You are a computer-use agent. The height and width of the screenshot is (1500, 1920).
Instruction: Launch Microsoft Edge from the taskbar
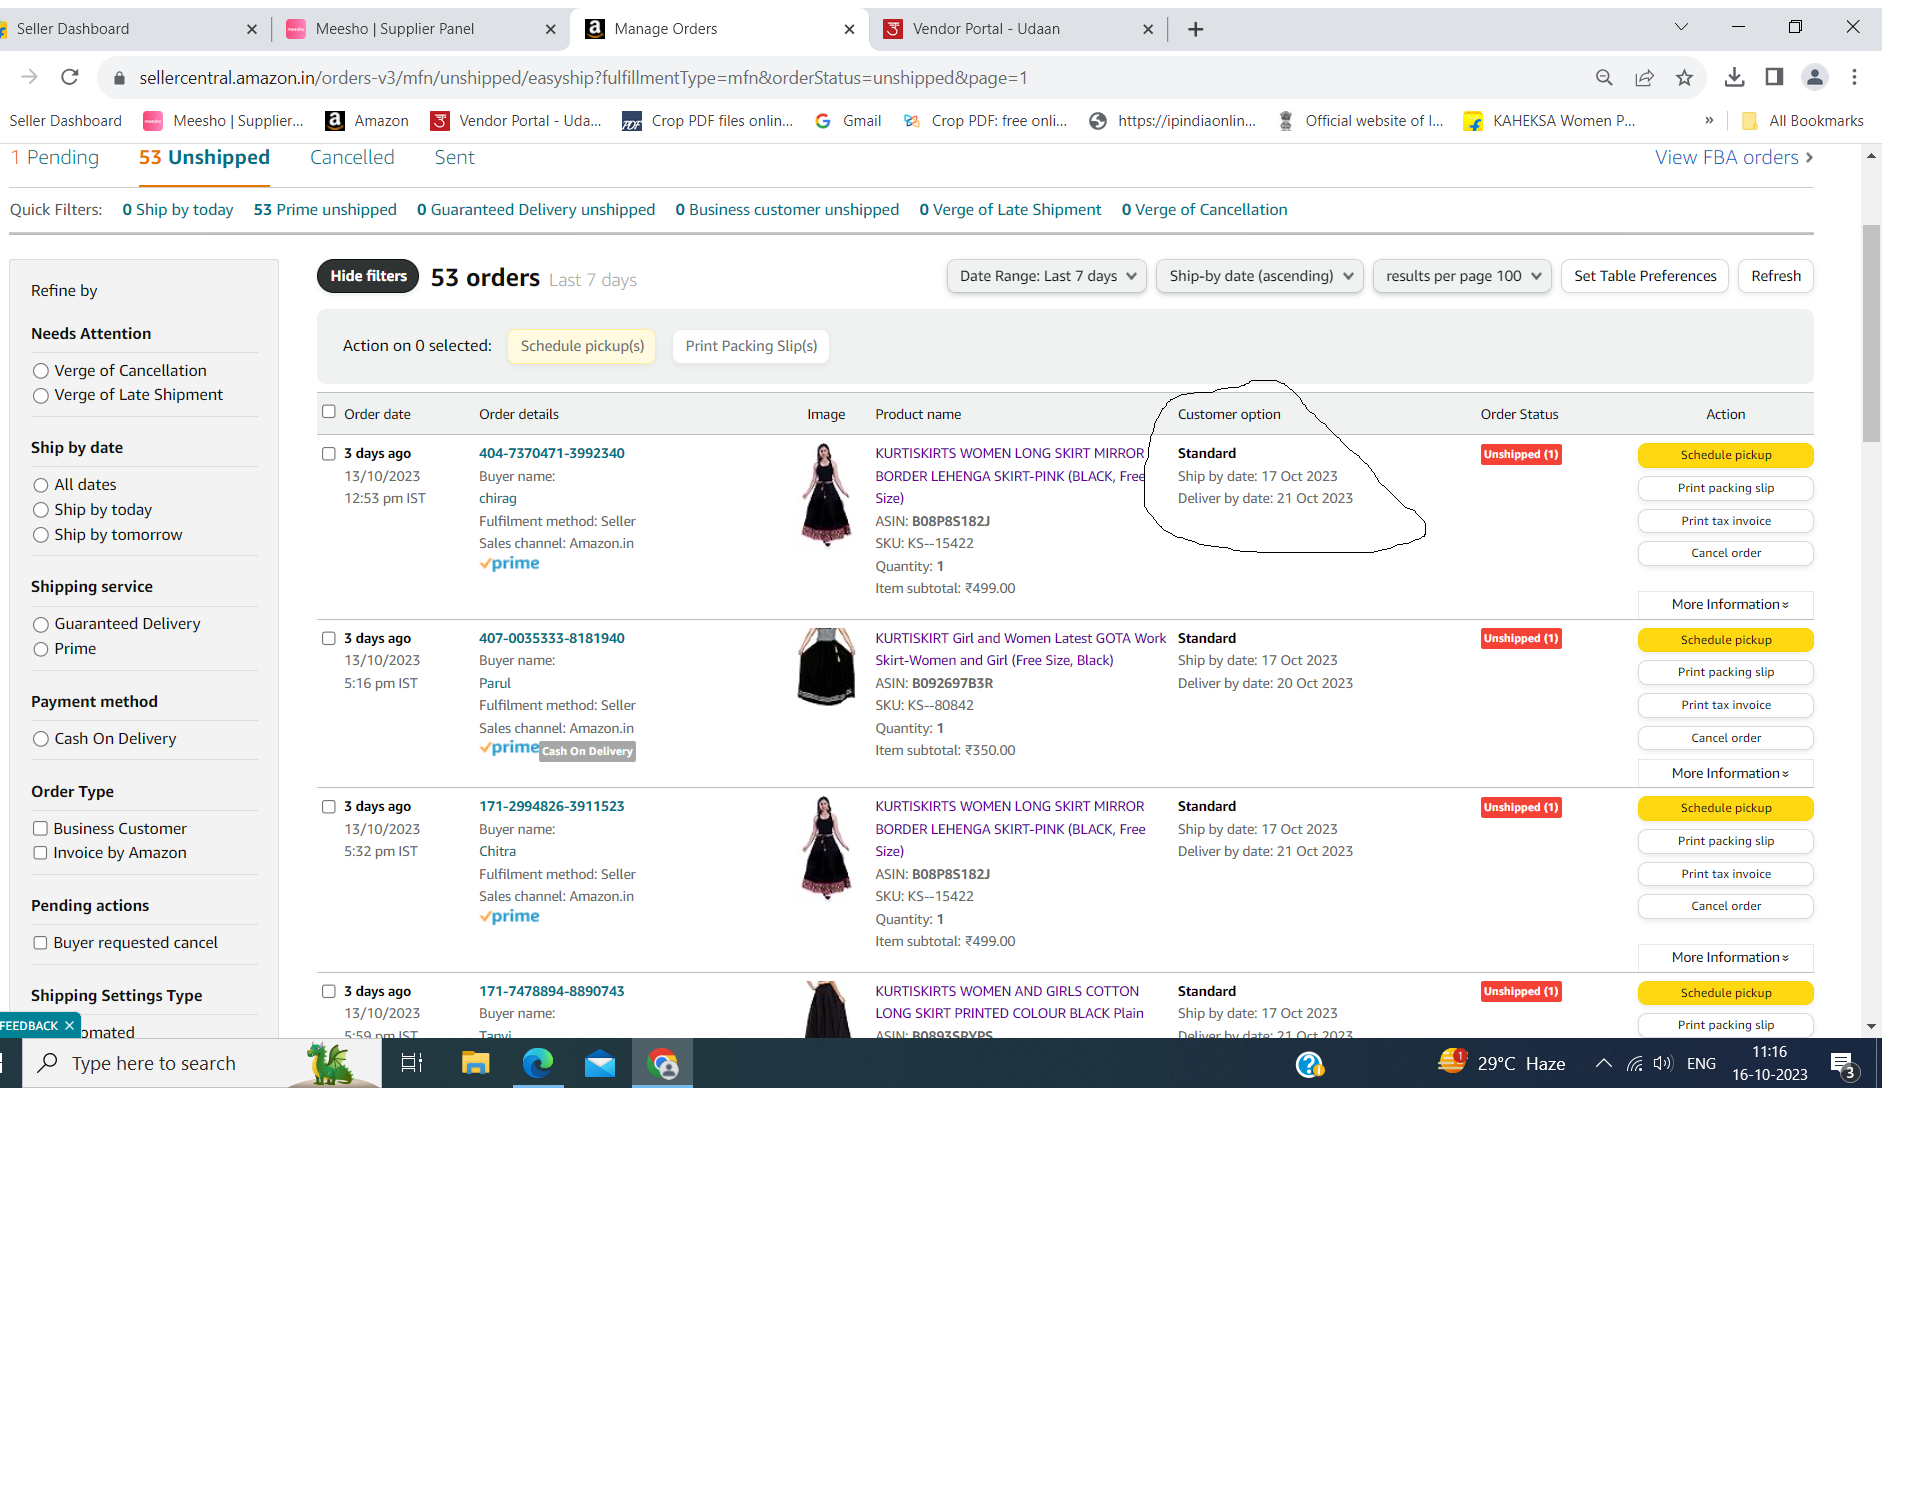click(x=538, y=1063)
